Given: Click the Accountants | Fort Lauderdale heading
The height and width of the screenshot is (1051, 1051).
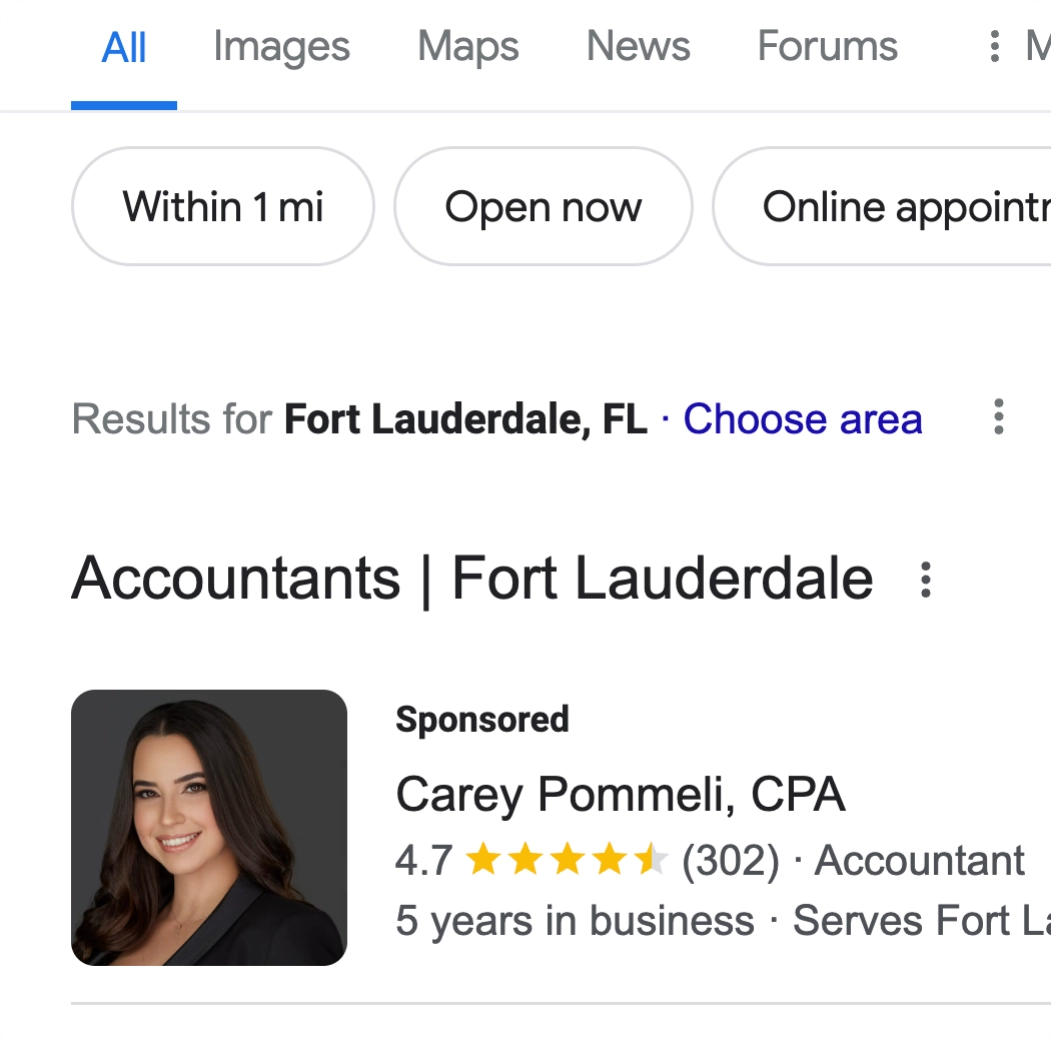Looking at the screenshot, I should (472, 579).
